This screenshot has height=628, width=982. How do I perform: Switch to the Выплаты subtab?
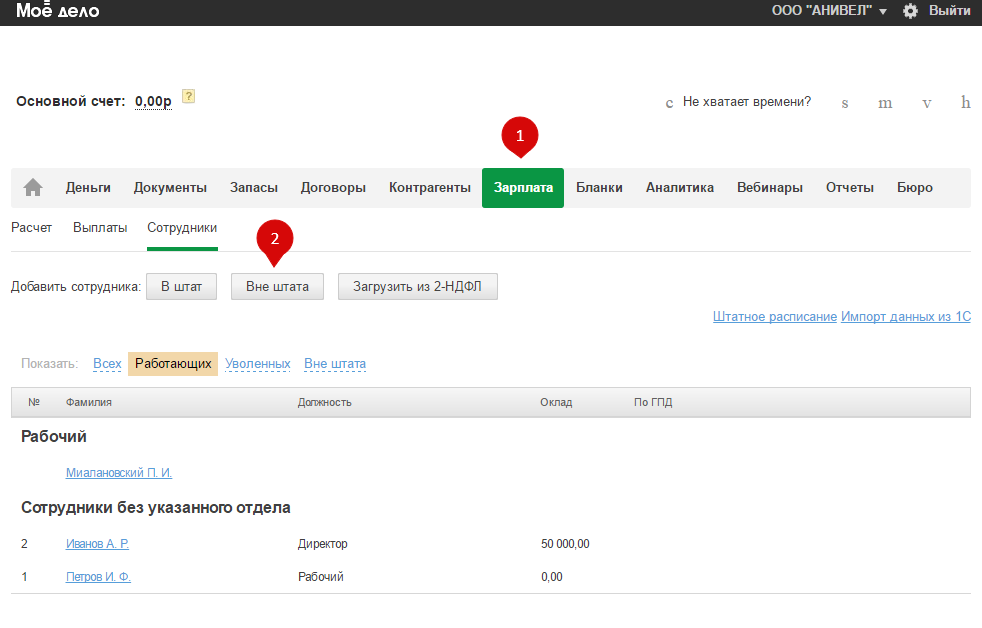pos(100,228)
